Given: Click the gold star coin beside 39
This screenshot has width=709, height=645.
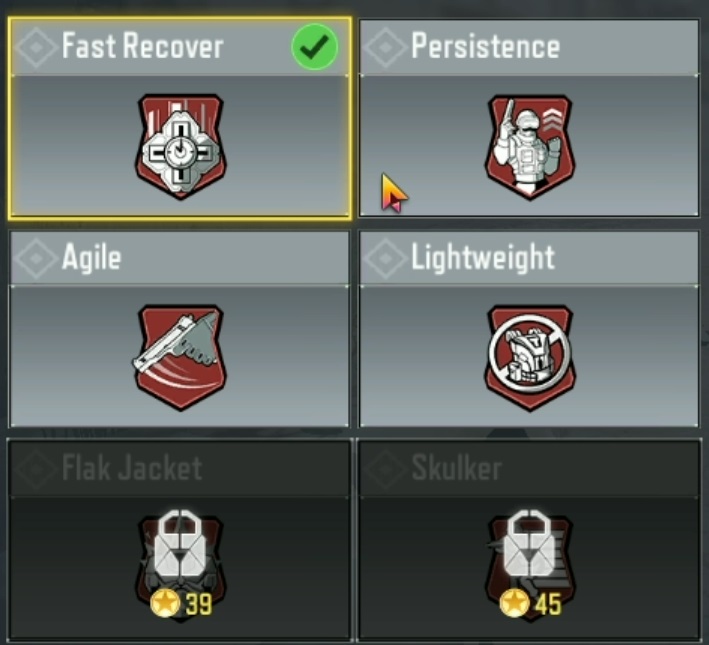Looking at the screenshot, I should click(x=165, y=603).
